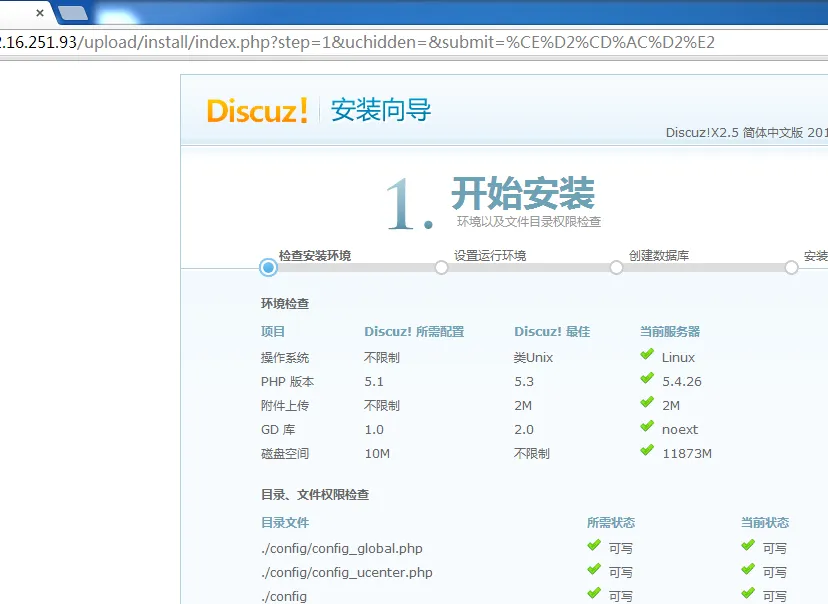Click current-status check for ./config directory
The height and width of the screenshot is (604, 828).
(748, 593)
